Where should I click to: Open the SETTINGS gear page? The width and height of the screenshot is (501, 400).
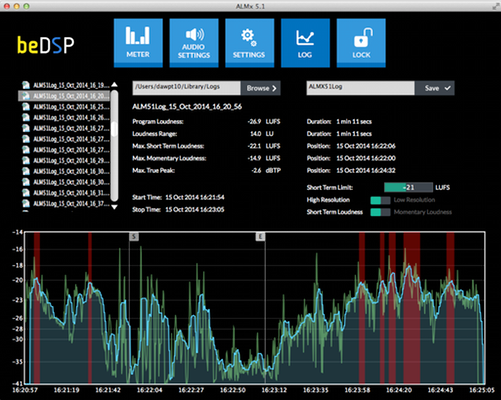click(x=250, y=43)
